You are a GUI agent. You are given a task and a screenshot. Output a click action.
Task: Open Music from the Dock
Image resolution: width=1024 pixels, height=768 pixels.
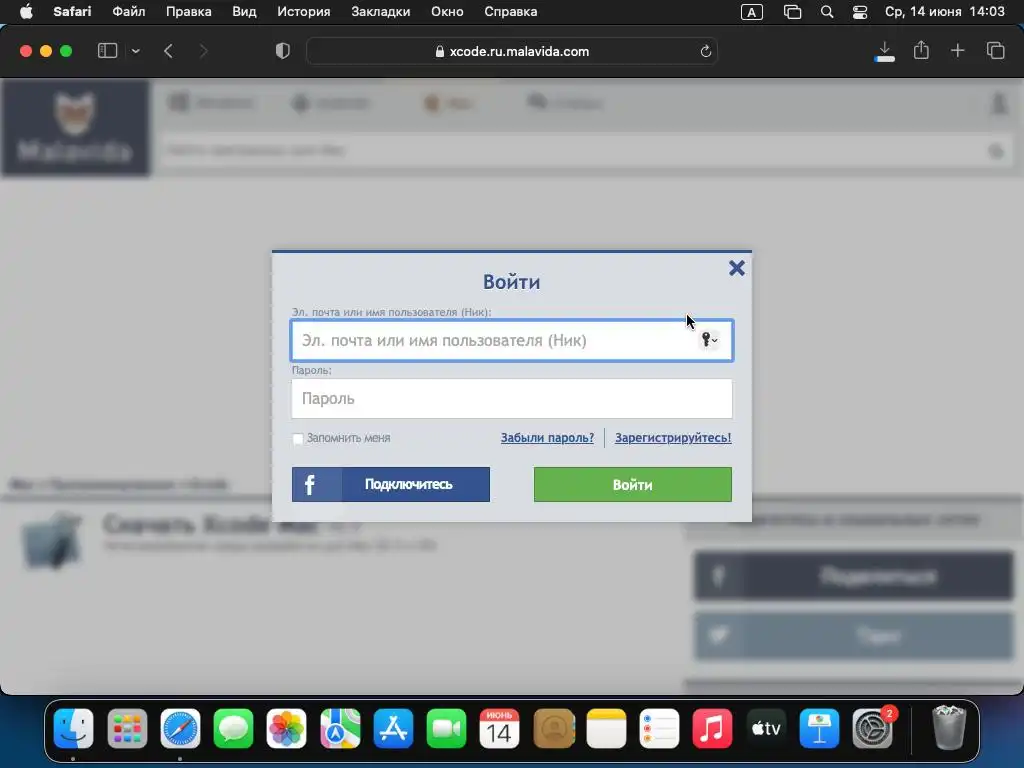(712, 728)
